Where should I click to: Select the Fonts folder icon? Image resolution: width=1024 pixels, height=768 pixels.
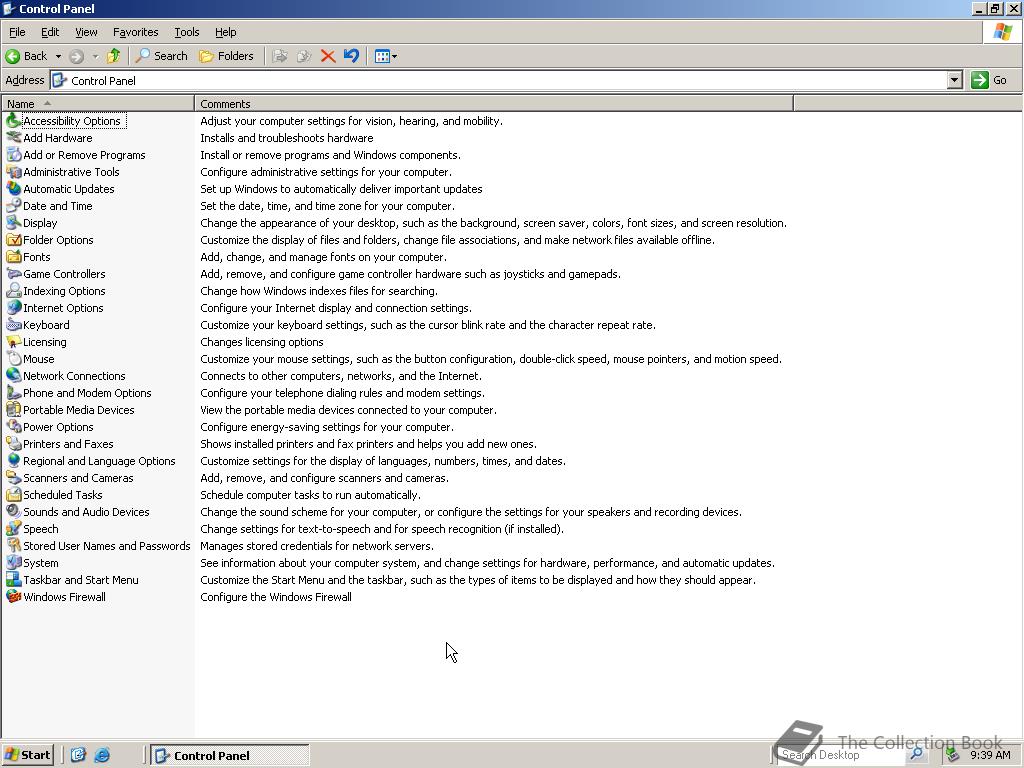click(14, 257)
